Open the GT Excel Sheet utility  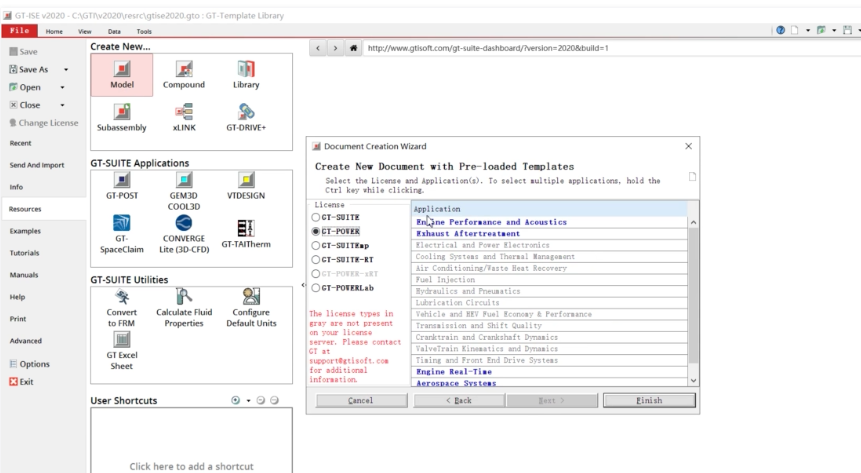(122, 351)
